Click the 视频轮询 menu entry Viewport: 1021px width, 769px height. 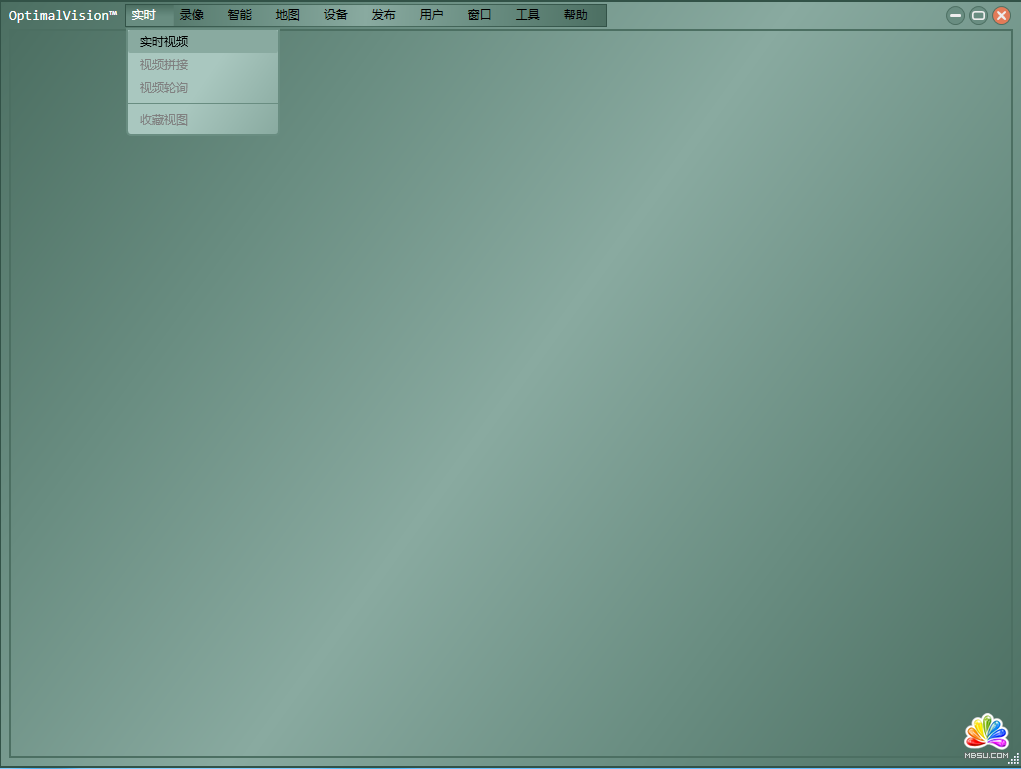click(x=164, y=88)
